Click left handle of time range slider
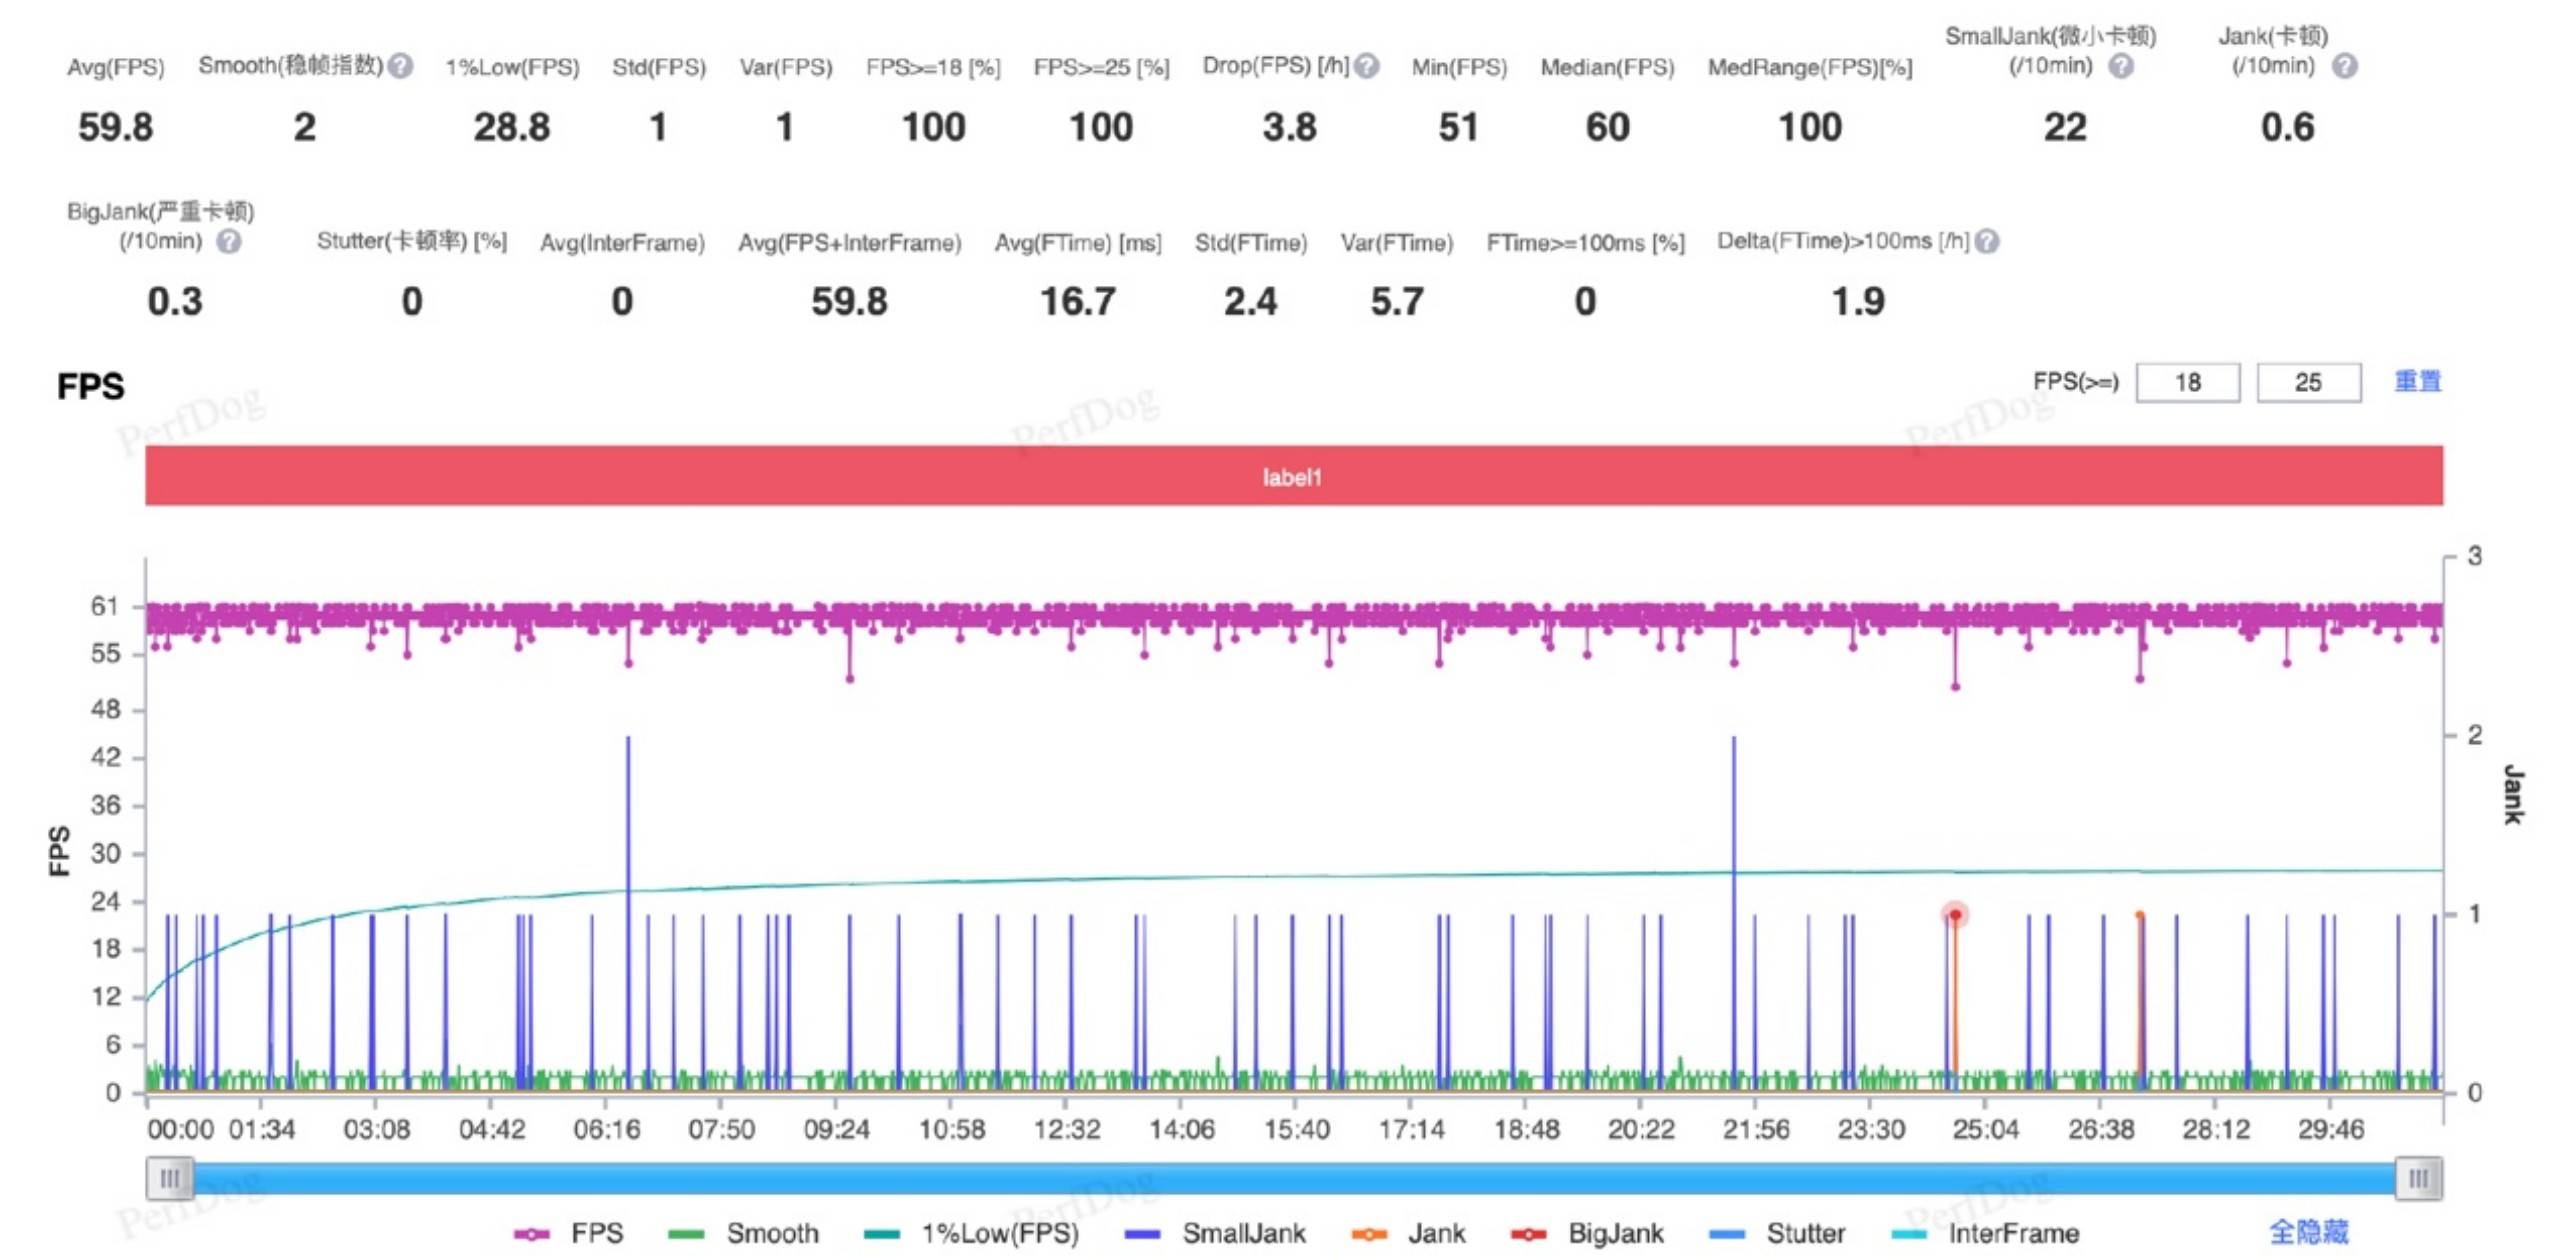Image resolution: width=2560 pixels, height=1255 pixels. coord(170,1178)
